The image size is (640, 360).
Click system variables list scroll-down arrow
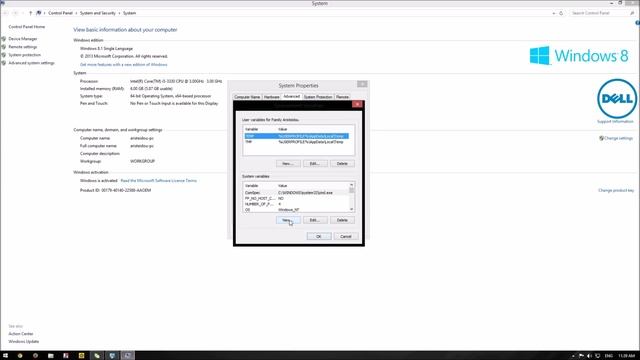[351, 209]
